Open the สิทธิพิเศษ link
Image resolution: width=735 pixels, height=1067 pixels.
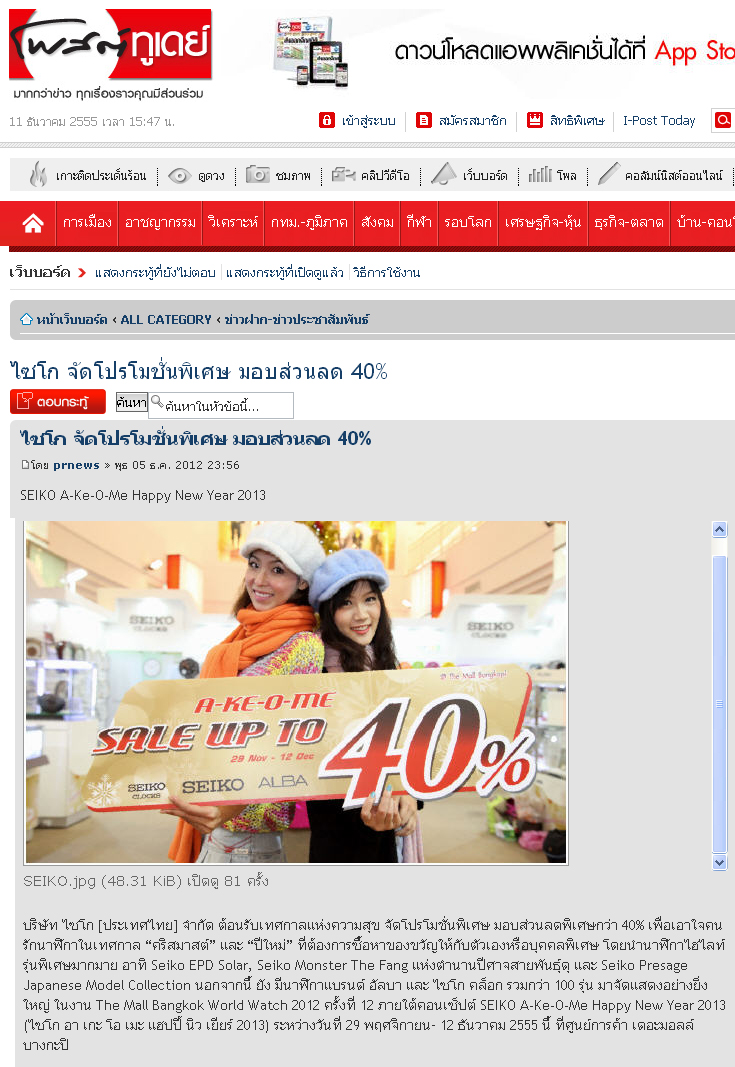[x=577, y=120]
